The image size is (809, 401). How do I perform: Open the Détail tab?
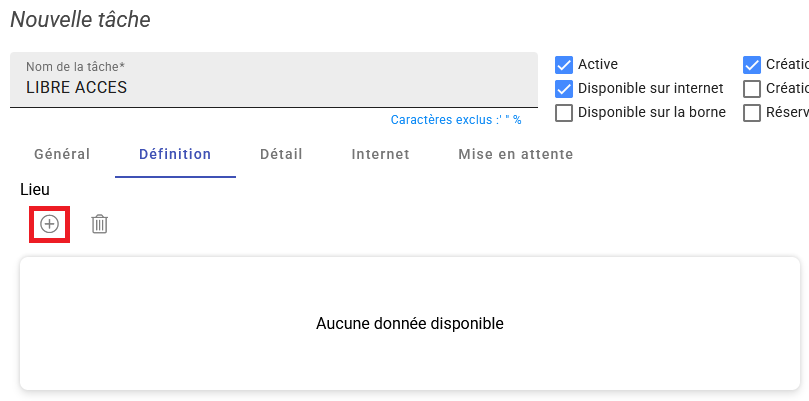point(281,154)
